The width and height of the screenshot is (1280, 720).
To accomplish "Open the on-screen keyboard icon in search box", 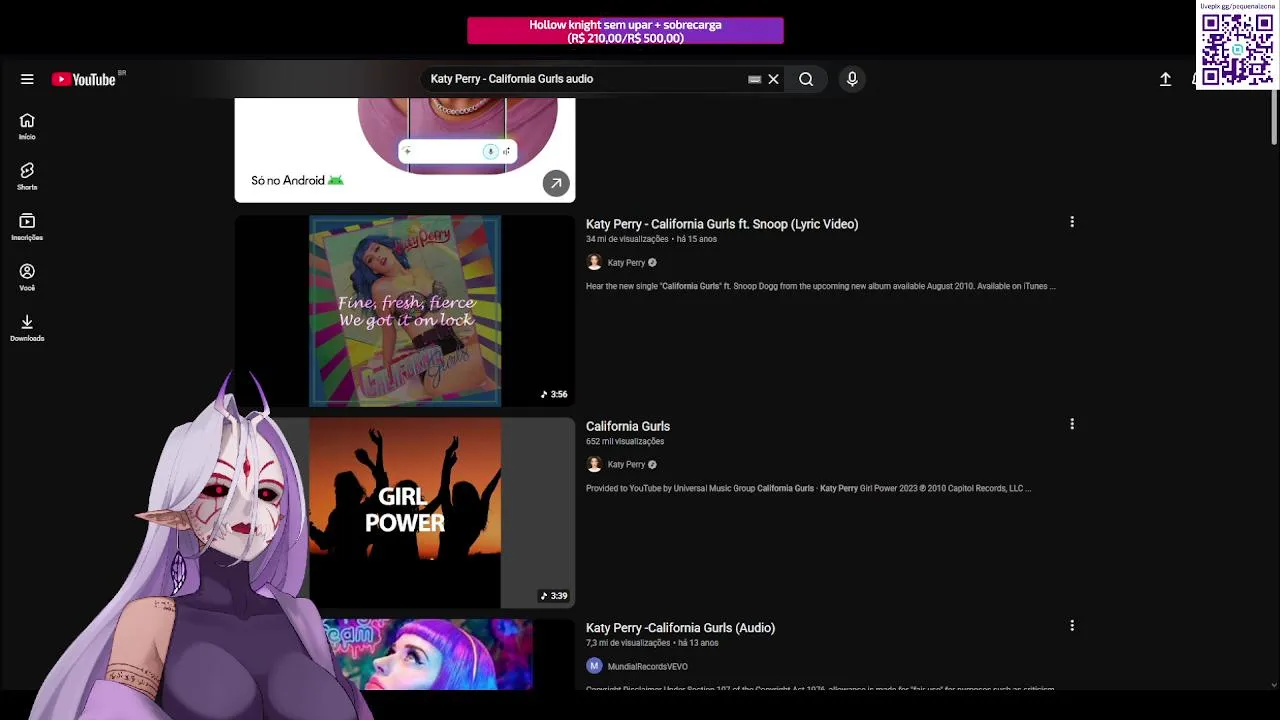I will (x=754, y=79).
